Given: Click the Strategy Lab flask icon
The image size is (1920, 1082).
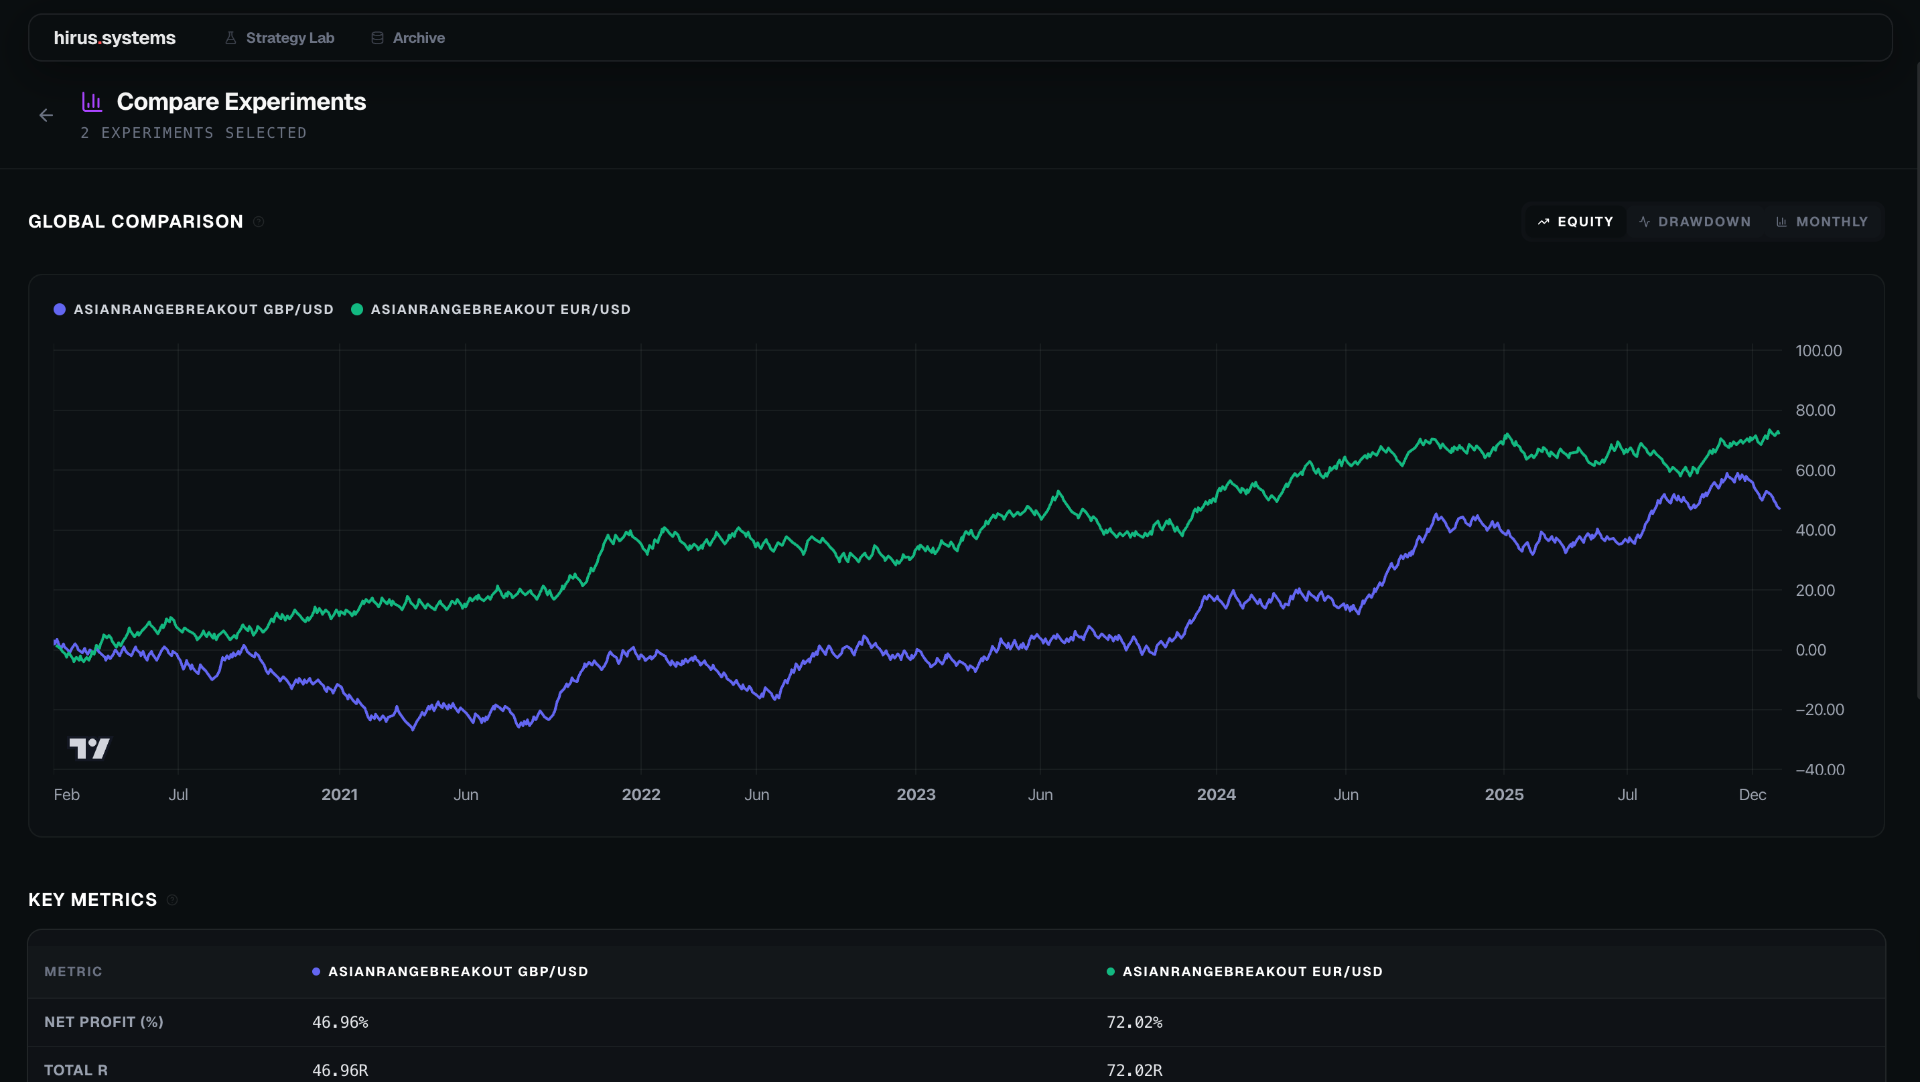Looking at the screenshot, I should pyautogui.click(x=231, y=38).
